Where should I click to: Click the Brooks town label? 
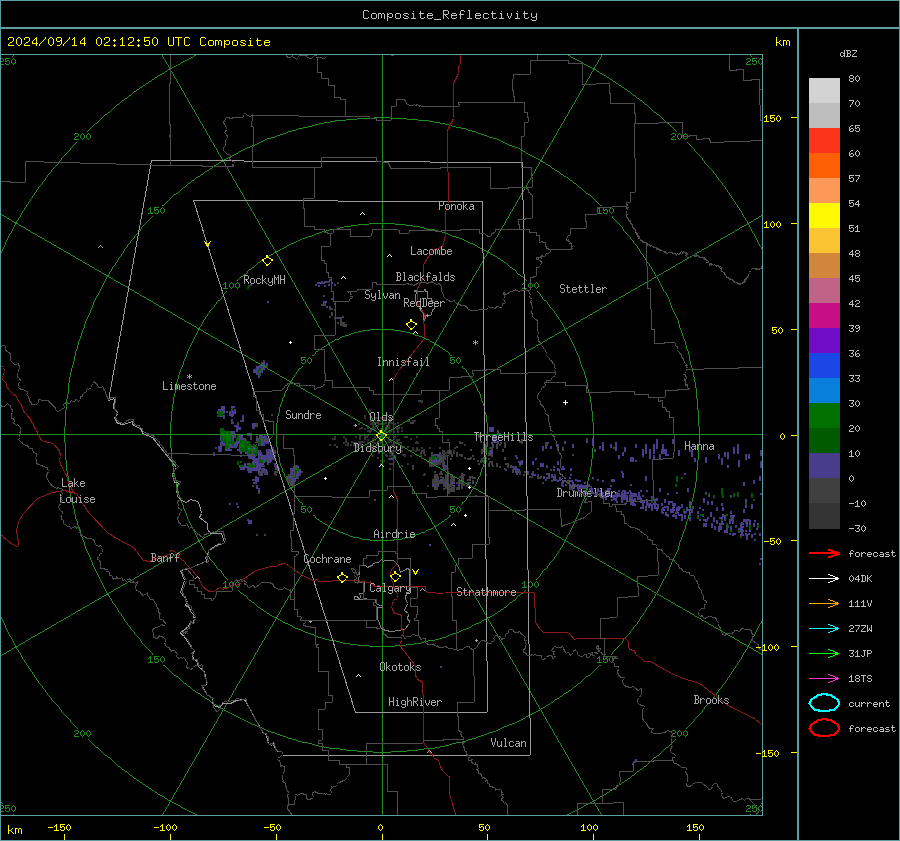coord(711,700)
